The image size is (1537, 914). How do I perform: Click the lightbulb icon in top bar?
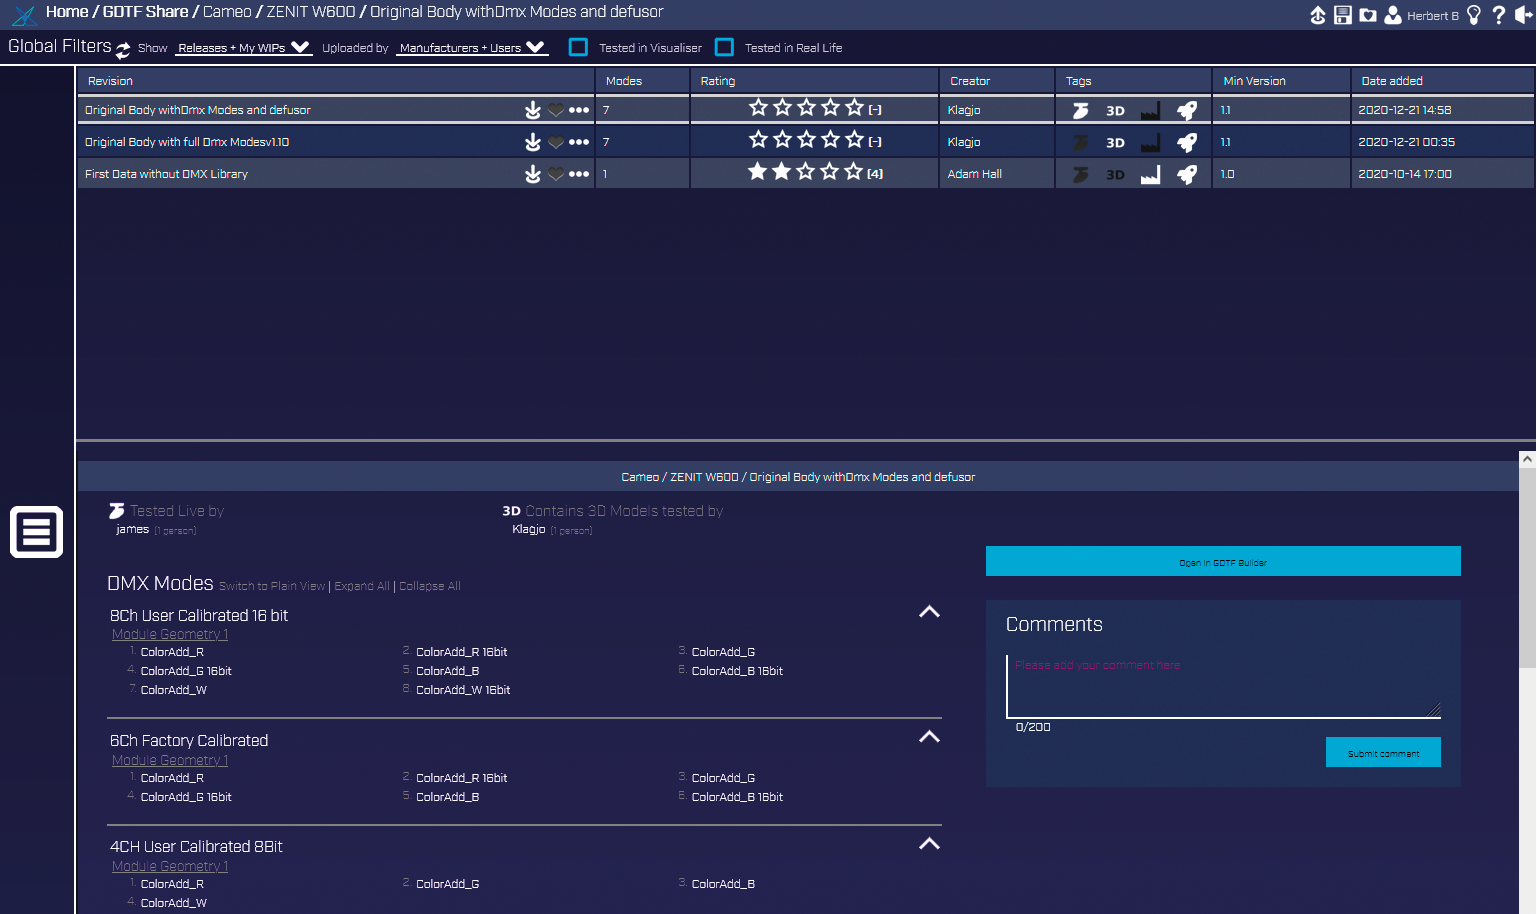click(x=1473, y=15)
